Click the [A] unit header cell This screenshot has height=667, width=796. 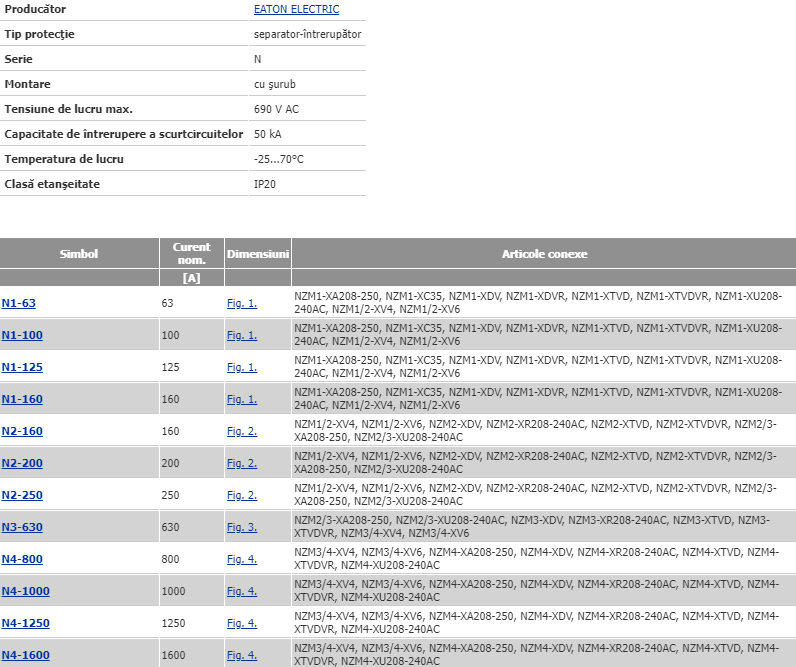[191, 278]
